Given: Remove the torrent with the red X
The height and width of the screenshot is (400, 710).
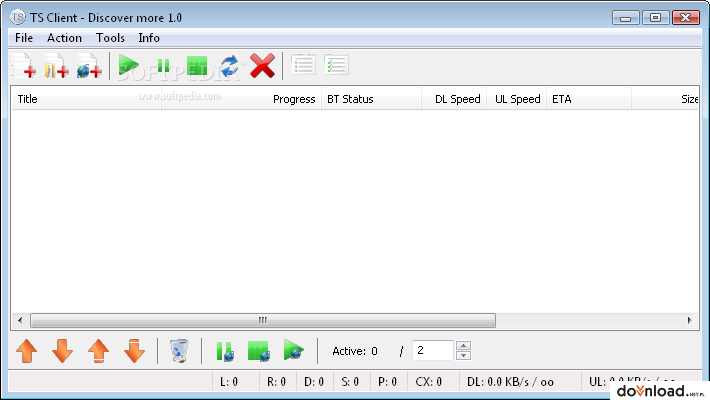Looking at the screenshot, I should click(x=262, y=66).
